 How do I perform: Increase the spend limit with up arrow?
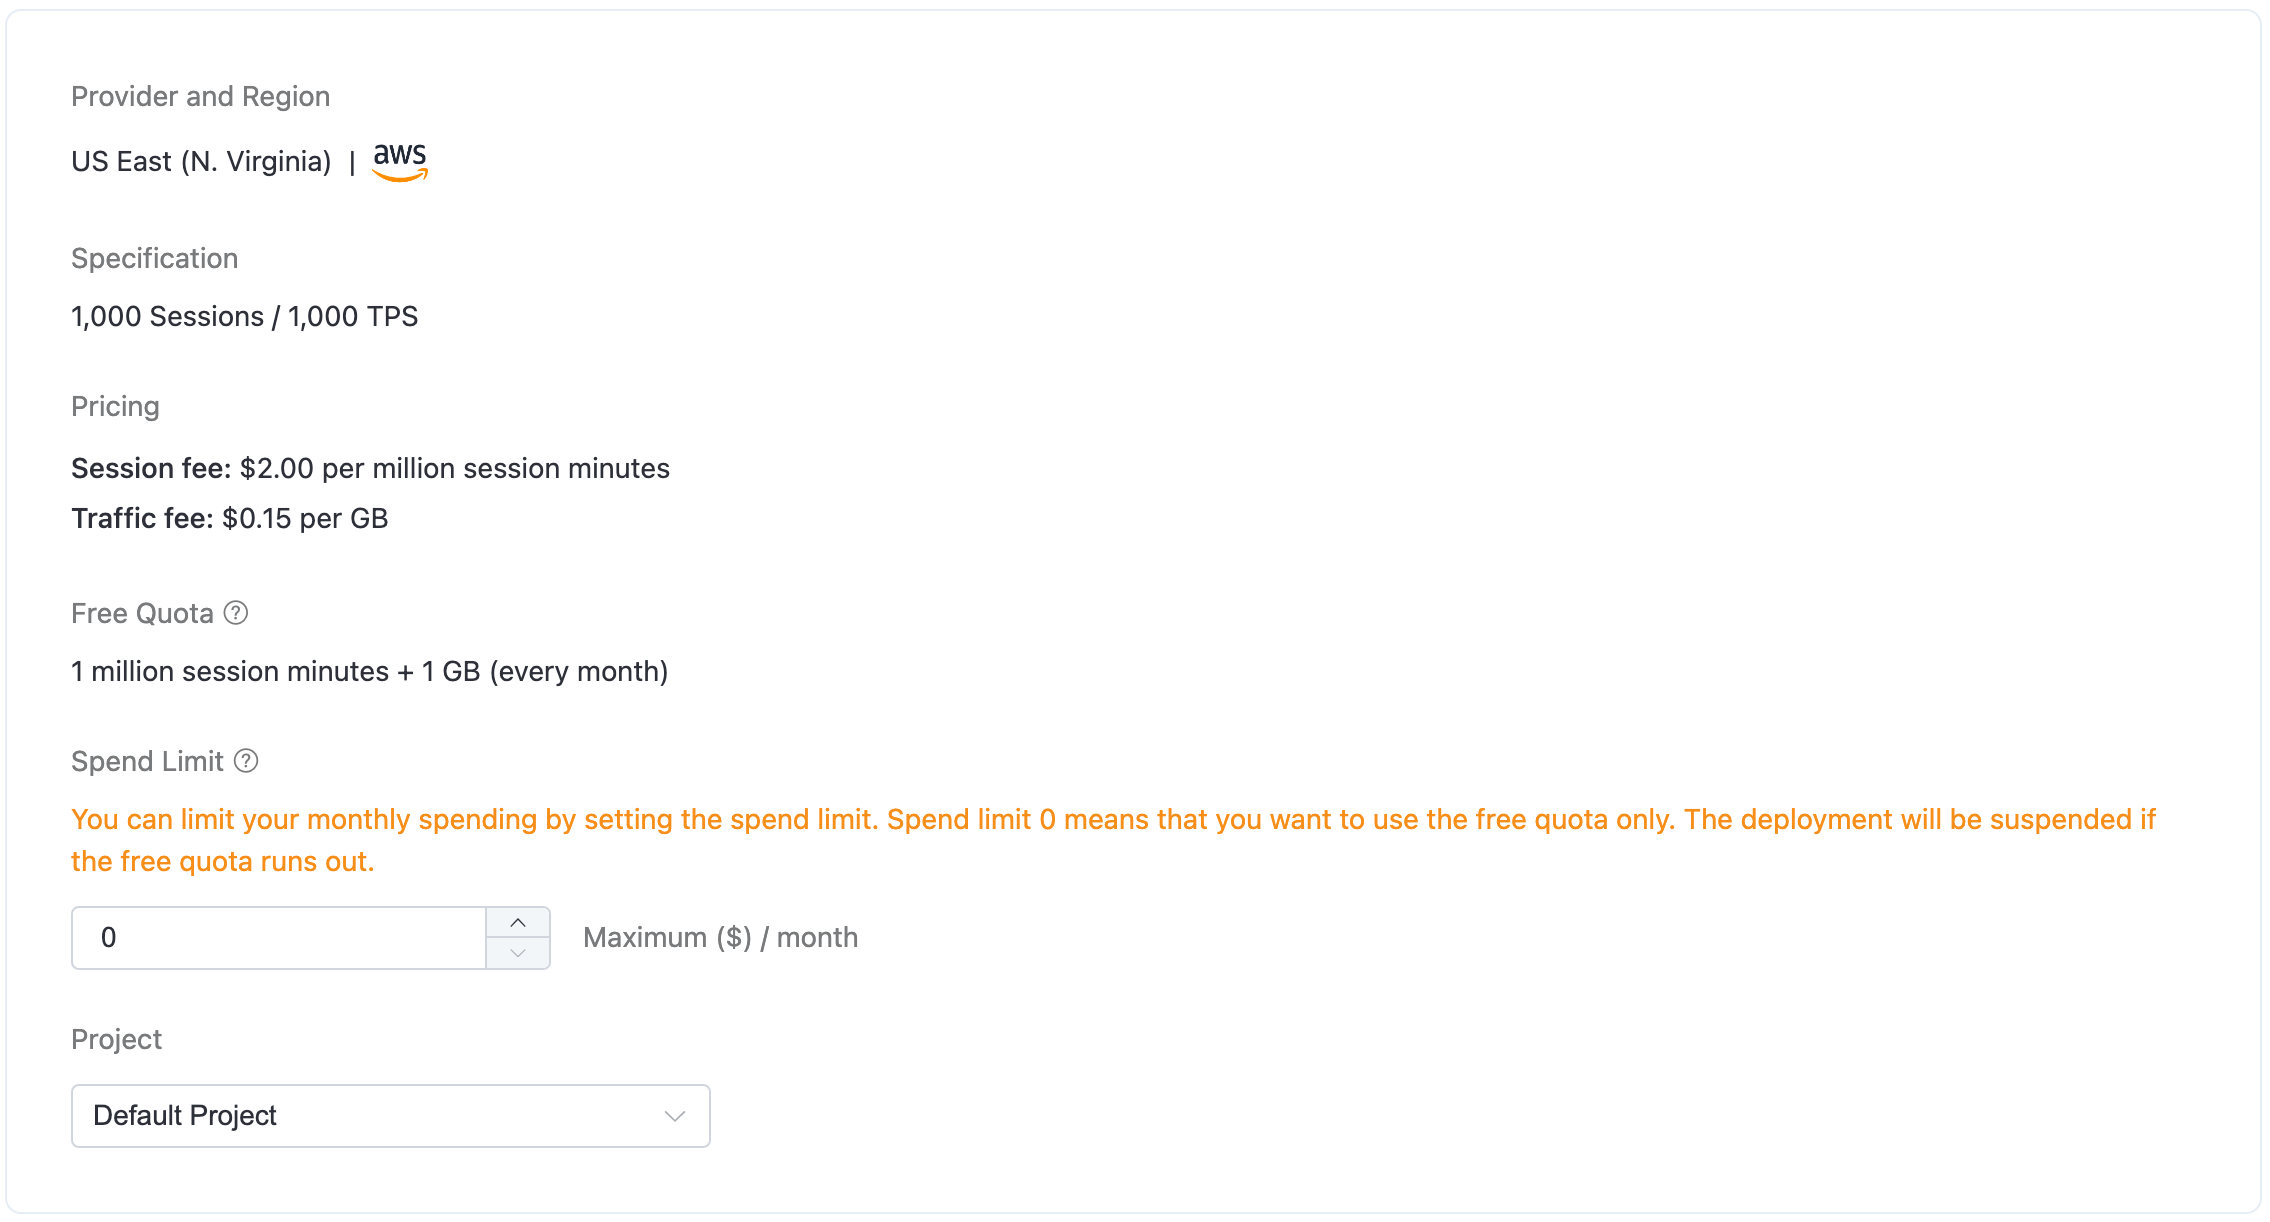518,923
